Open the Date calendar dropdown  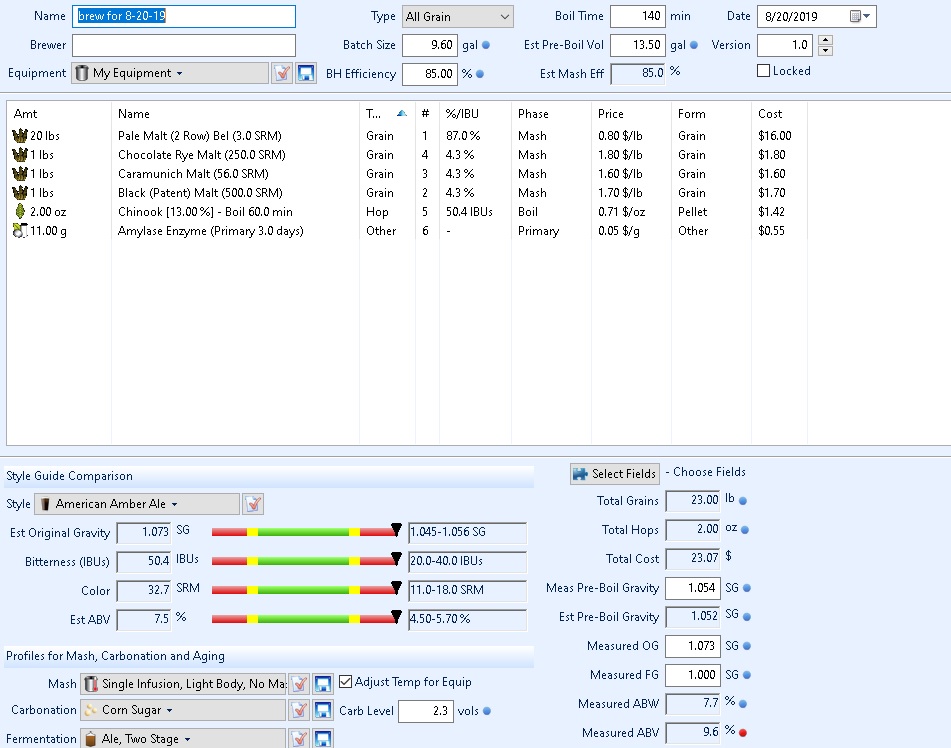tap(861, 16)
